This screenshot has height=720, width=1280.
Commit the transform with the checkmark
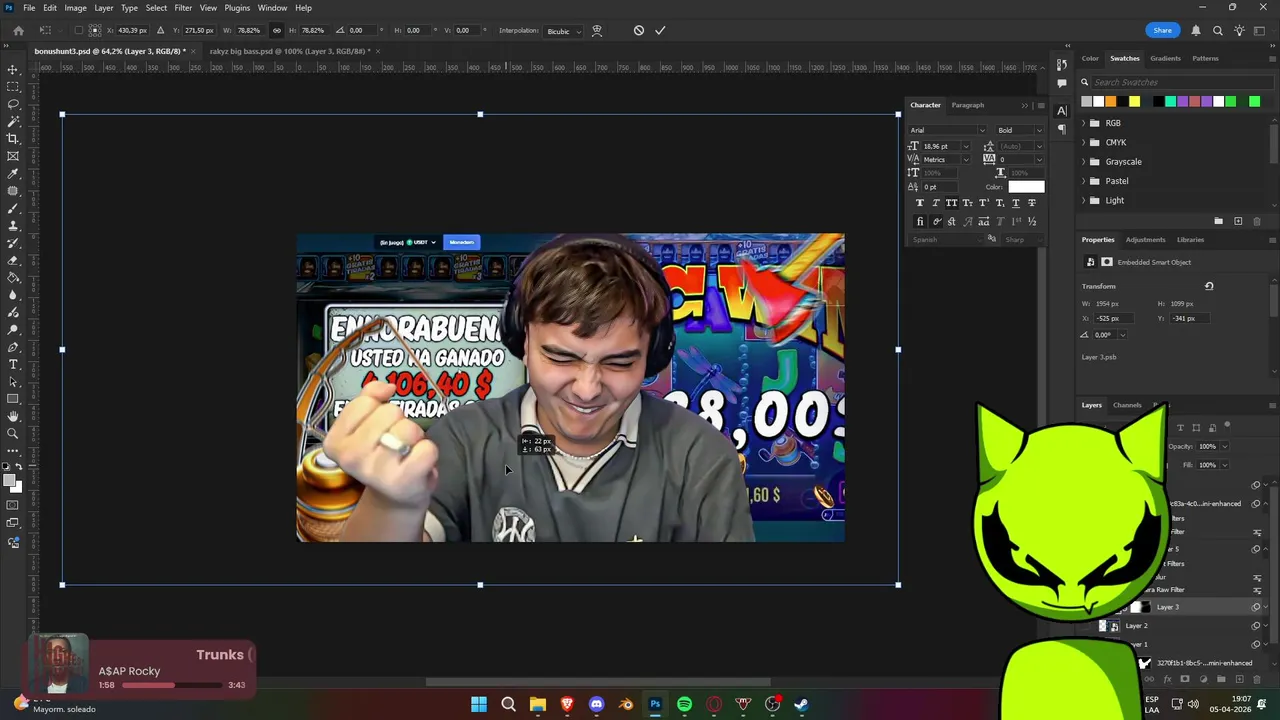(660, 30)
